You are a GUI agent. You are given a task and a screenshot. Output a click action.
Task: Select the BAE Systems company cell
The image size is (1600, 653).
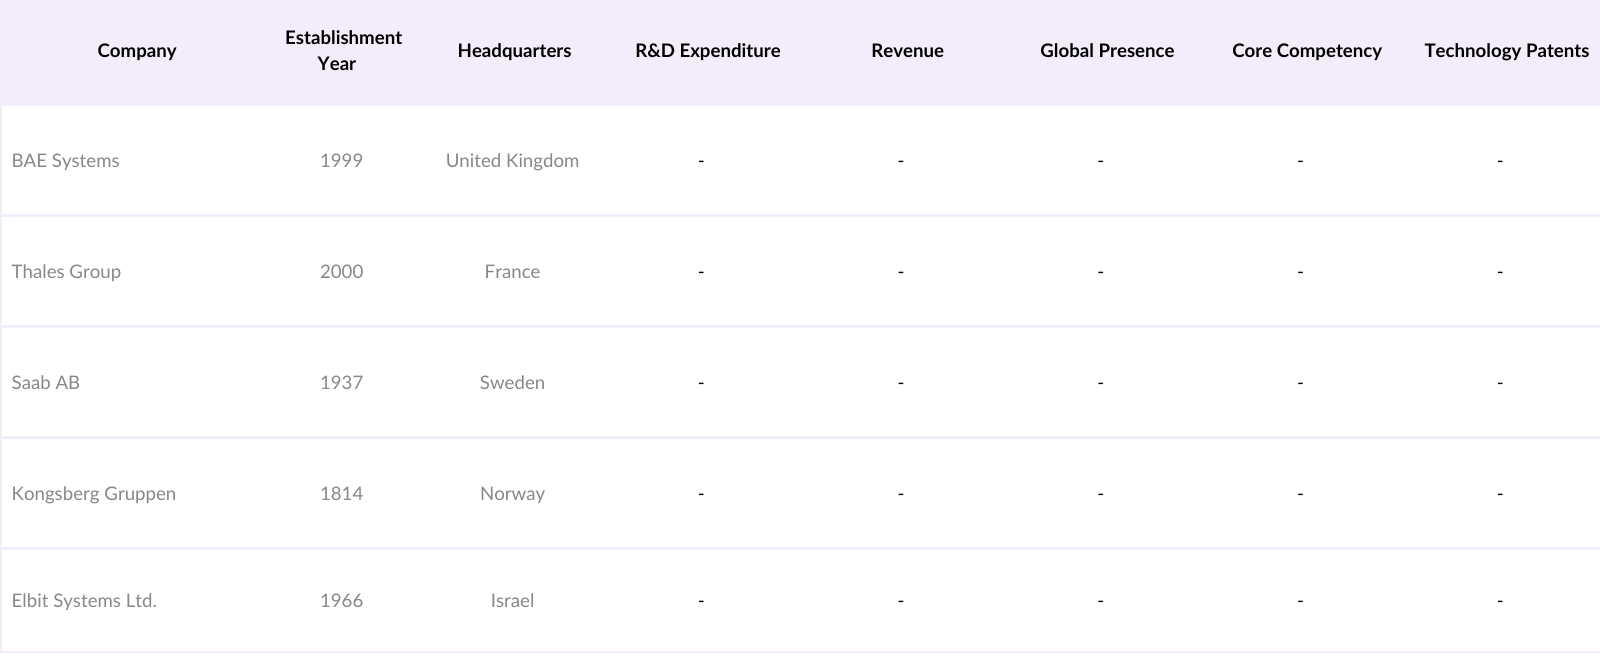[66, 161]
